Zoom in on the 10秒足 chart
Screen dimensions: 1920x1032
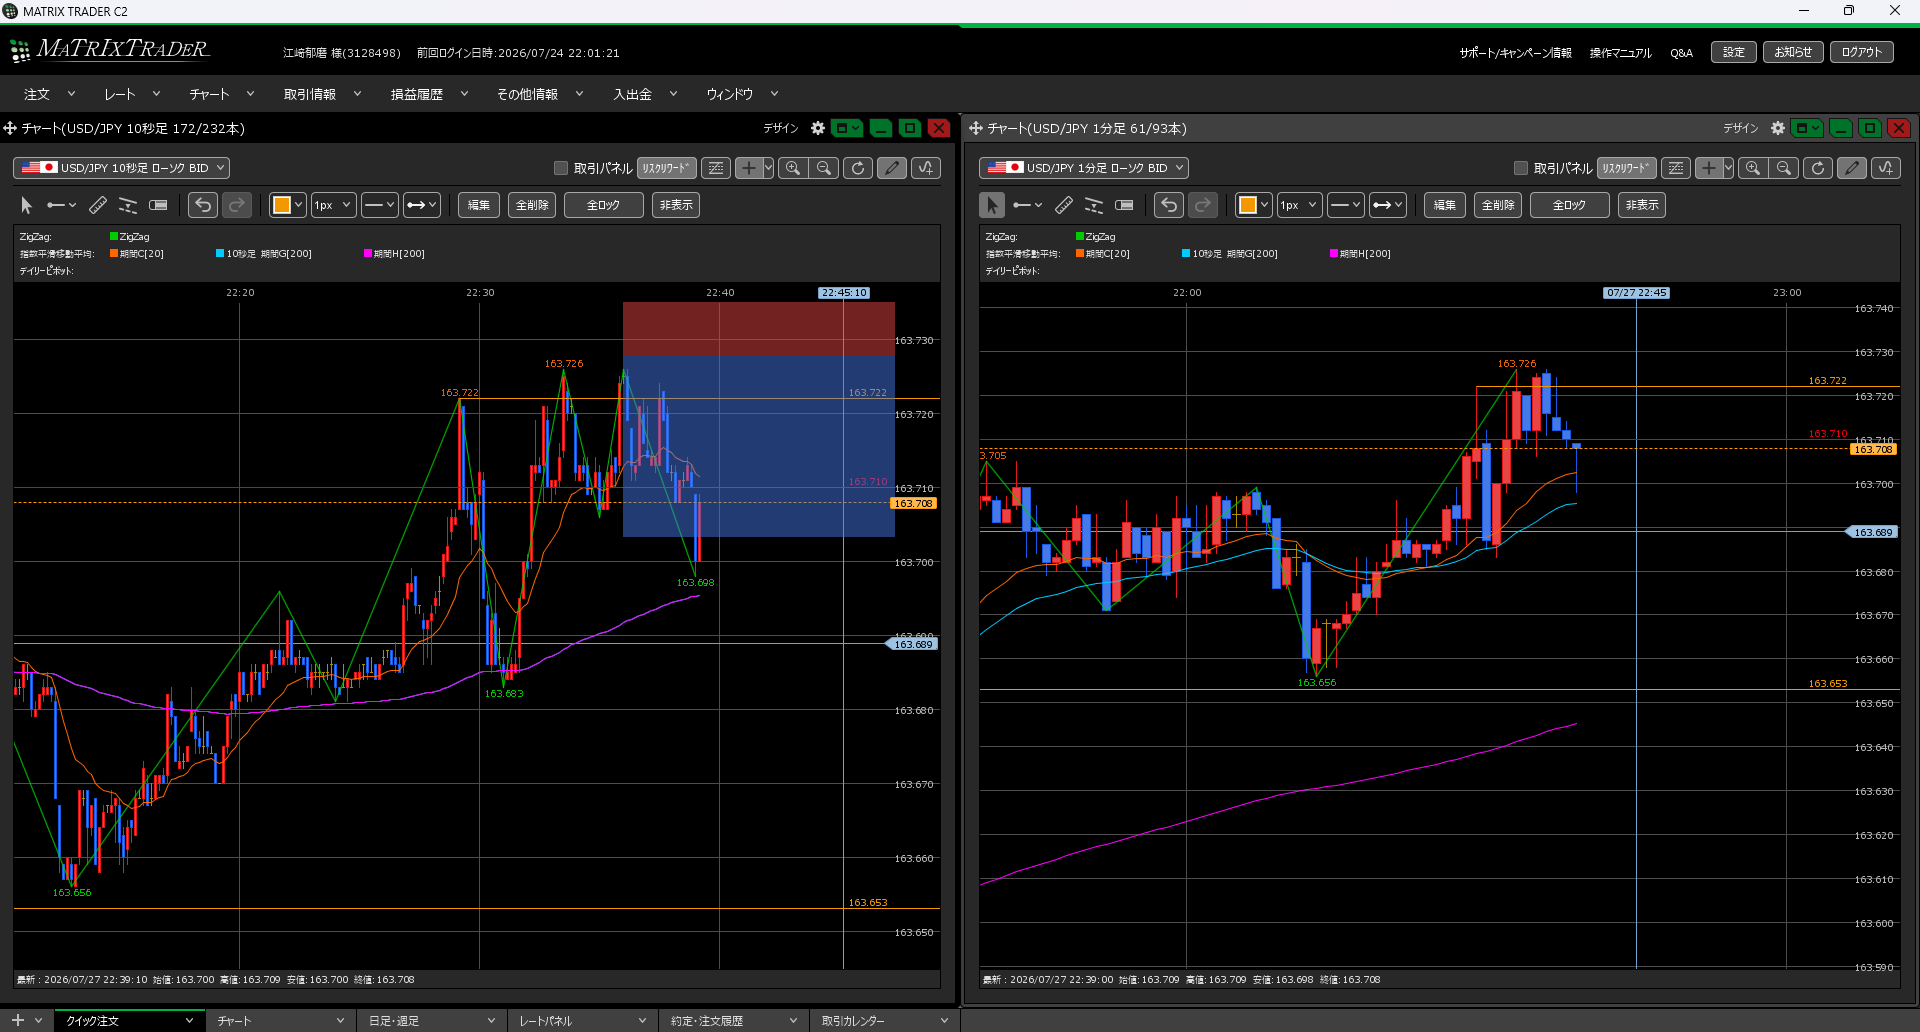[x=793, y=168]
